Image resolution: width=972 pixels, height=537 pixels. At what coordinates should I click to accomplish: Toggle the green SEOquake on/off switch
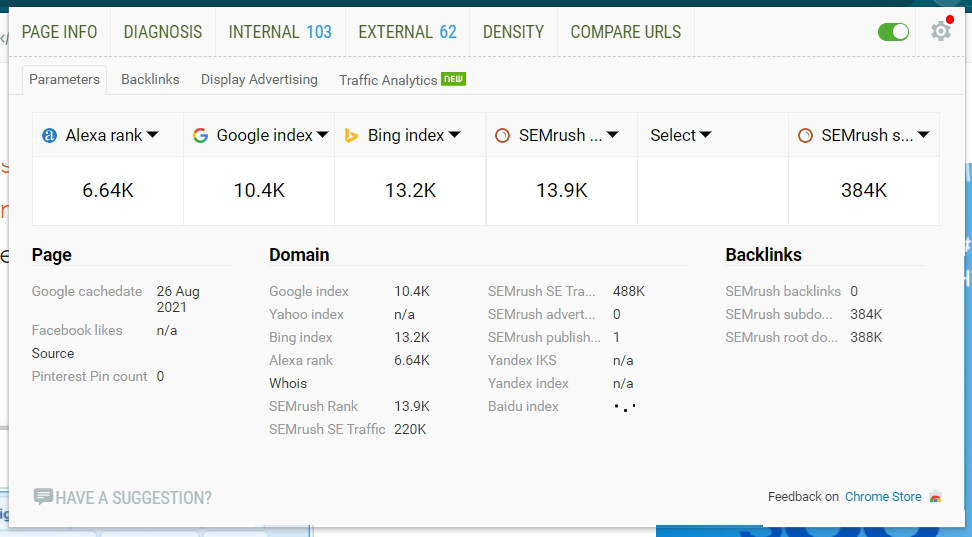(893, 32)
